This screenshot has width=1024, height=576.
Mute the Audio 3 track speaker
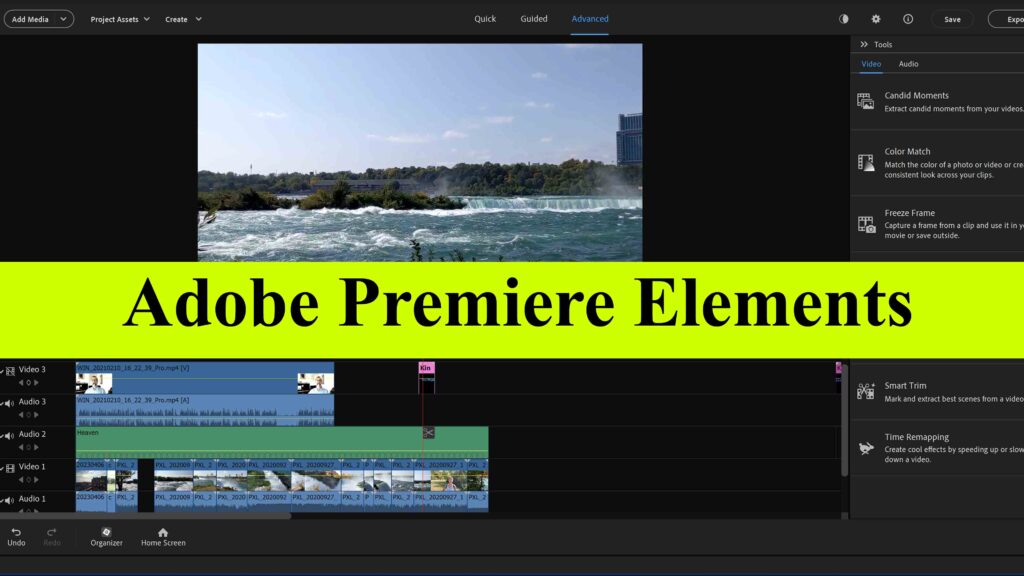(10, 404)
